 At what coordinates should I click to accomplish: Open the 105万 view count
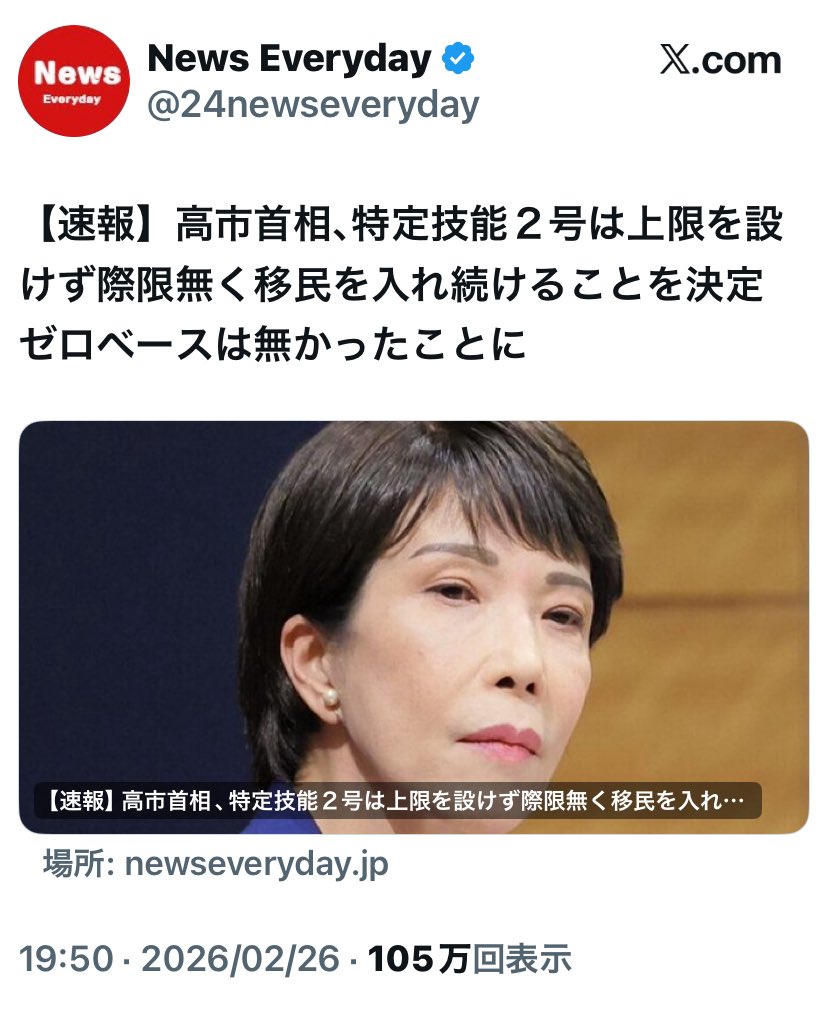point(419,958)
